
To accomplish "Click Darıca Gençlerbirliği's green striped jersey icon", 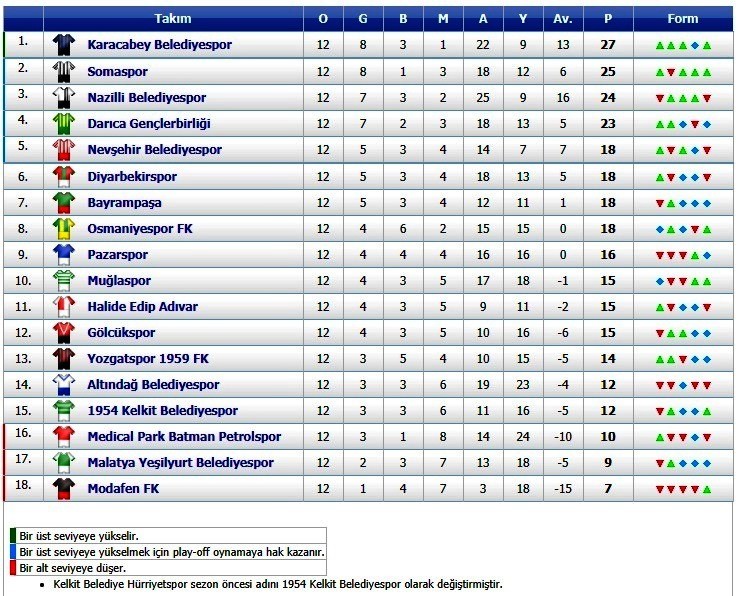I will point(64,123).
